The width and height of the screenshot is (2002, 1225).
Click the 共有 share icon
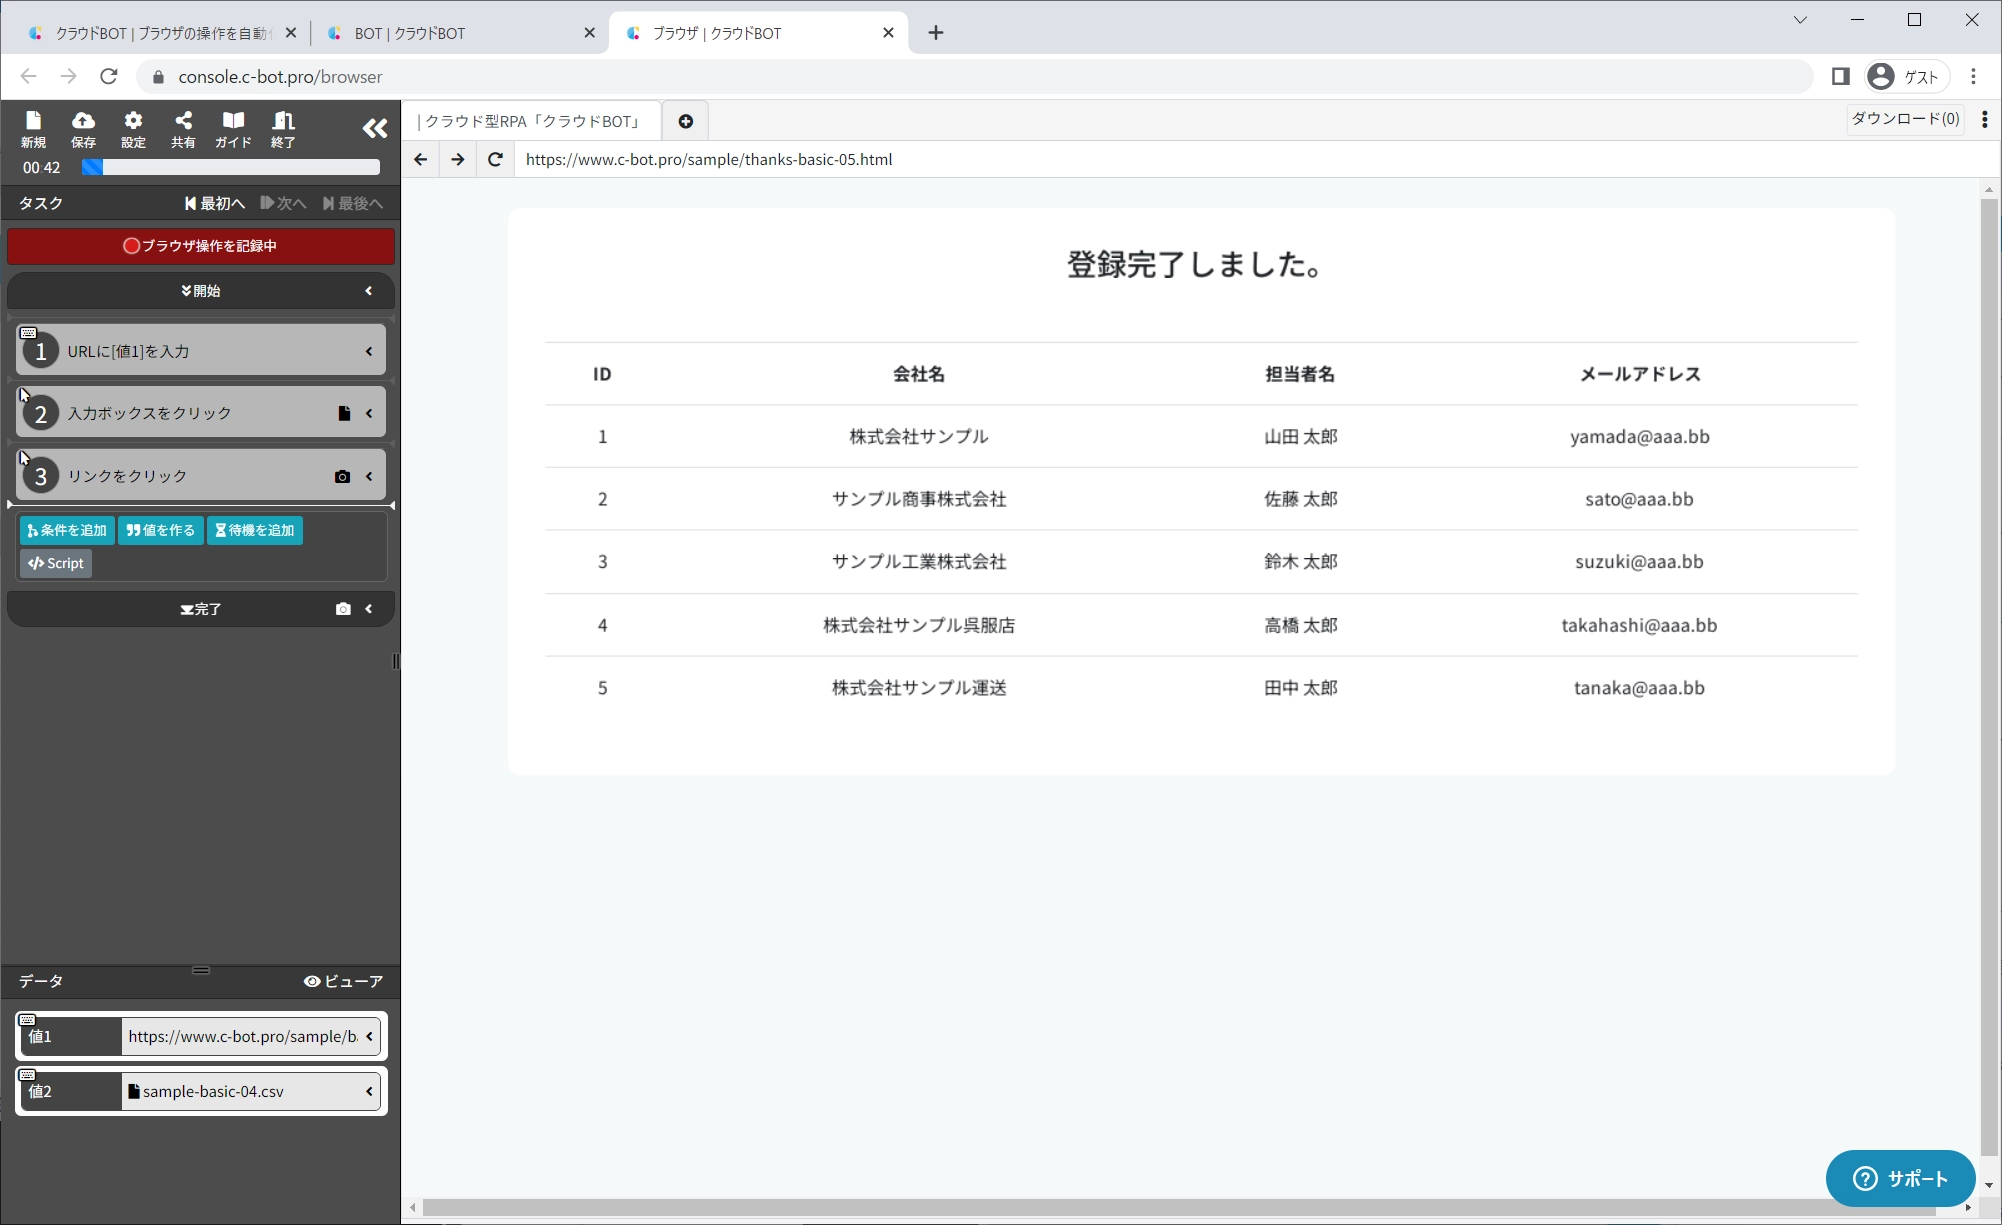coord(183,128)
